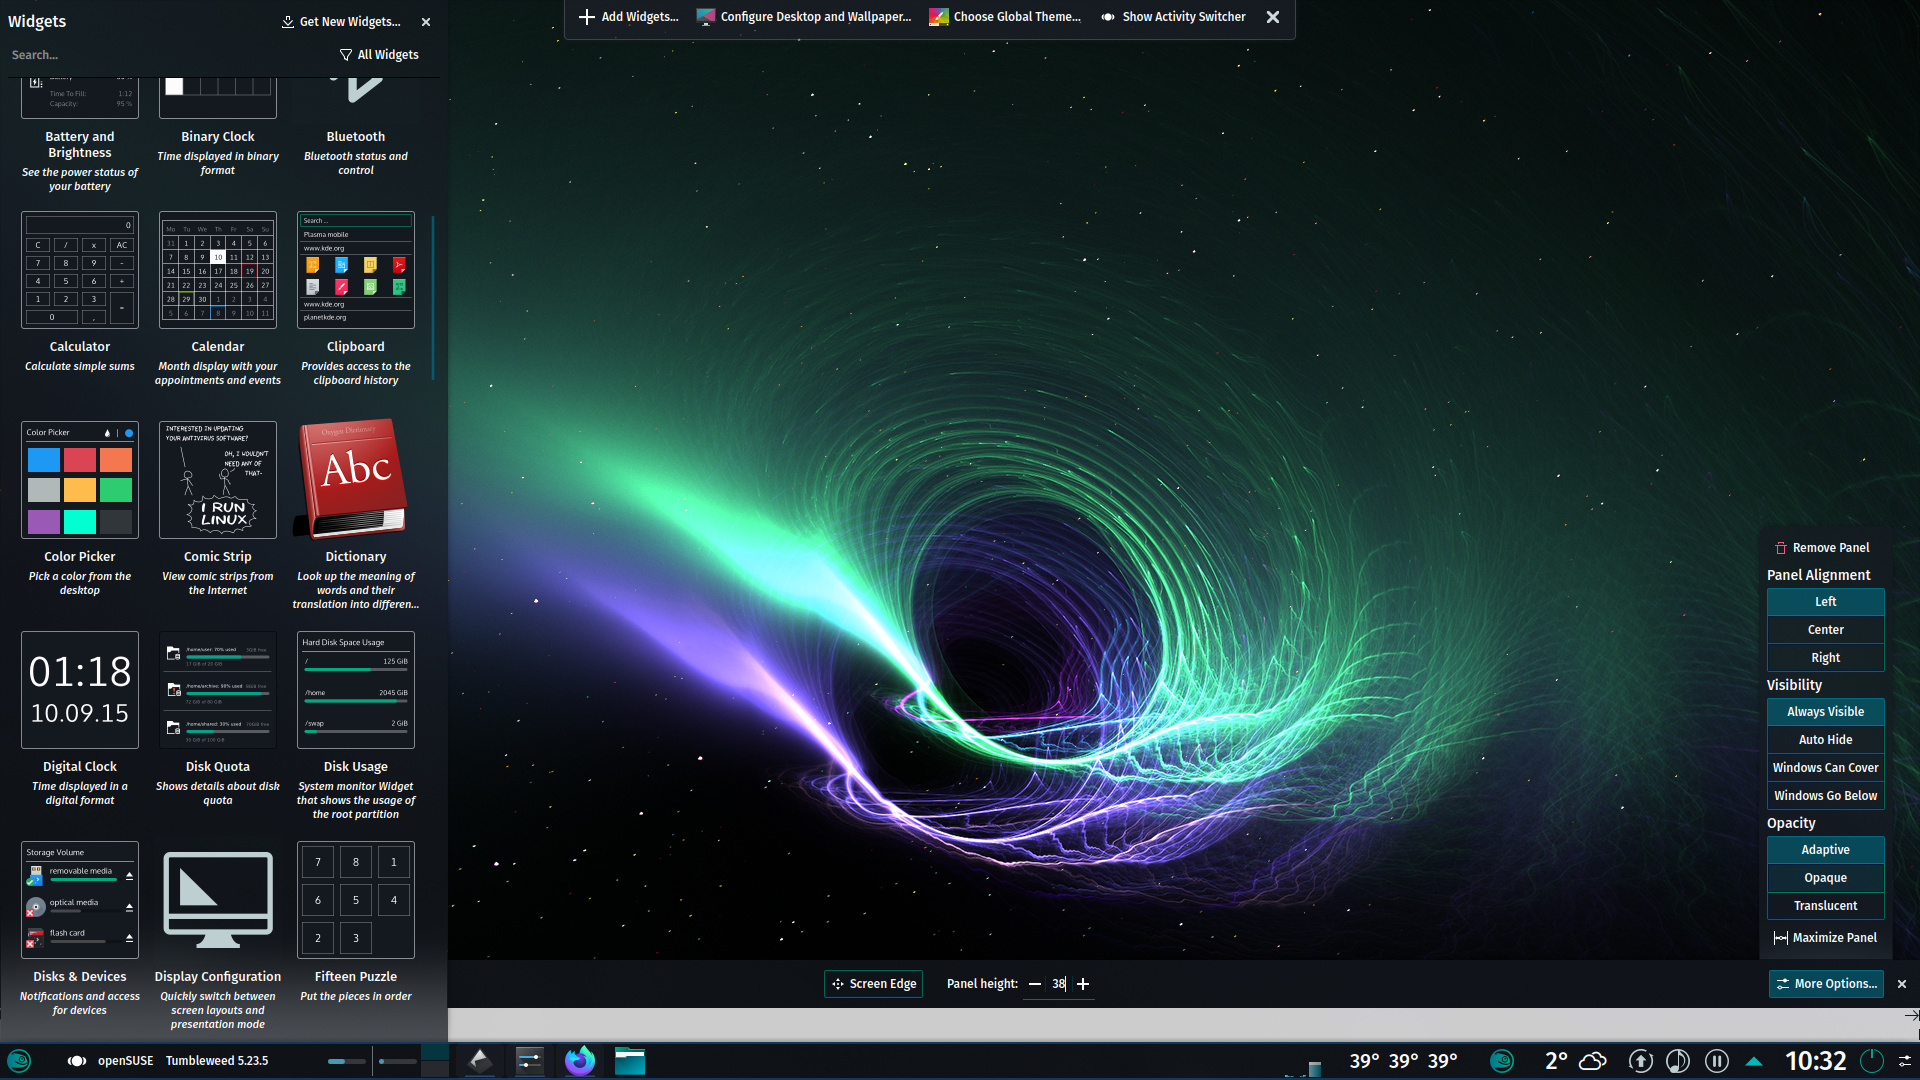Close the desktop edit mode toolbar

1273,17
